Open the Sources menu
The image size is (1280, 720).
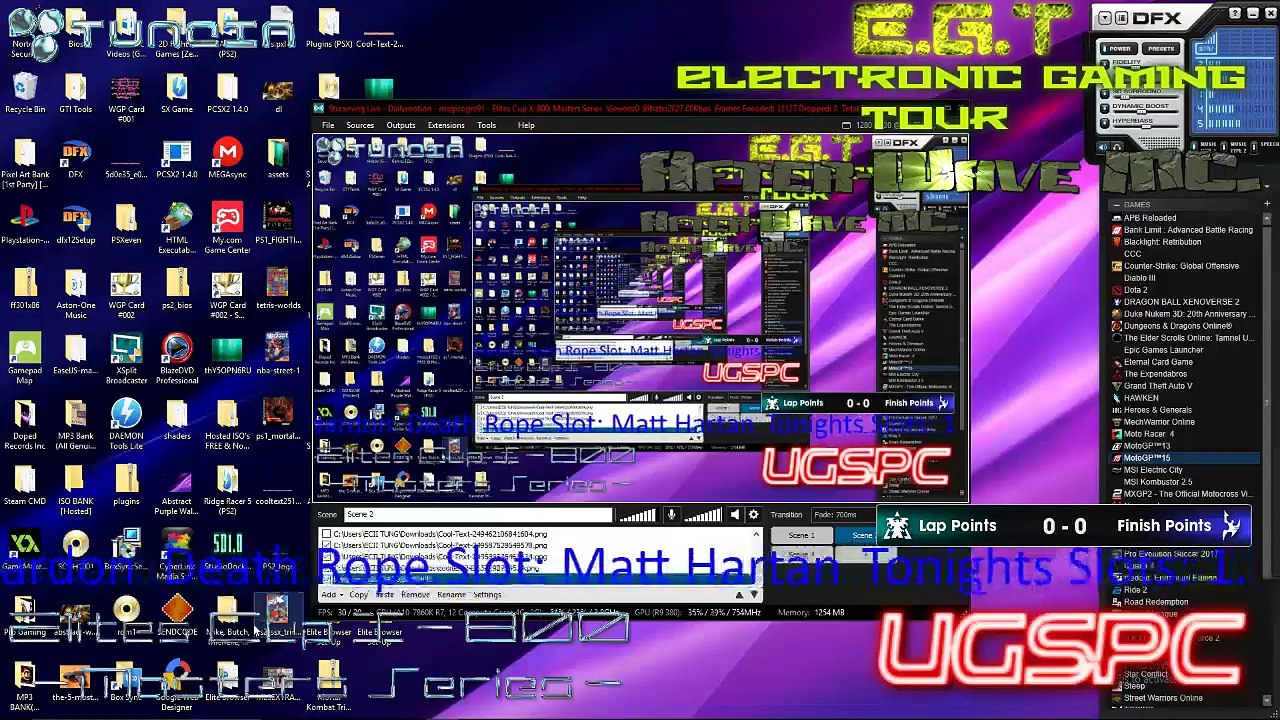point(360,126)
